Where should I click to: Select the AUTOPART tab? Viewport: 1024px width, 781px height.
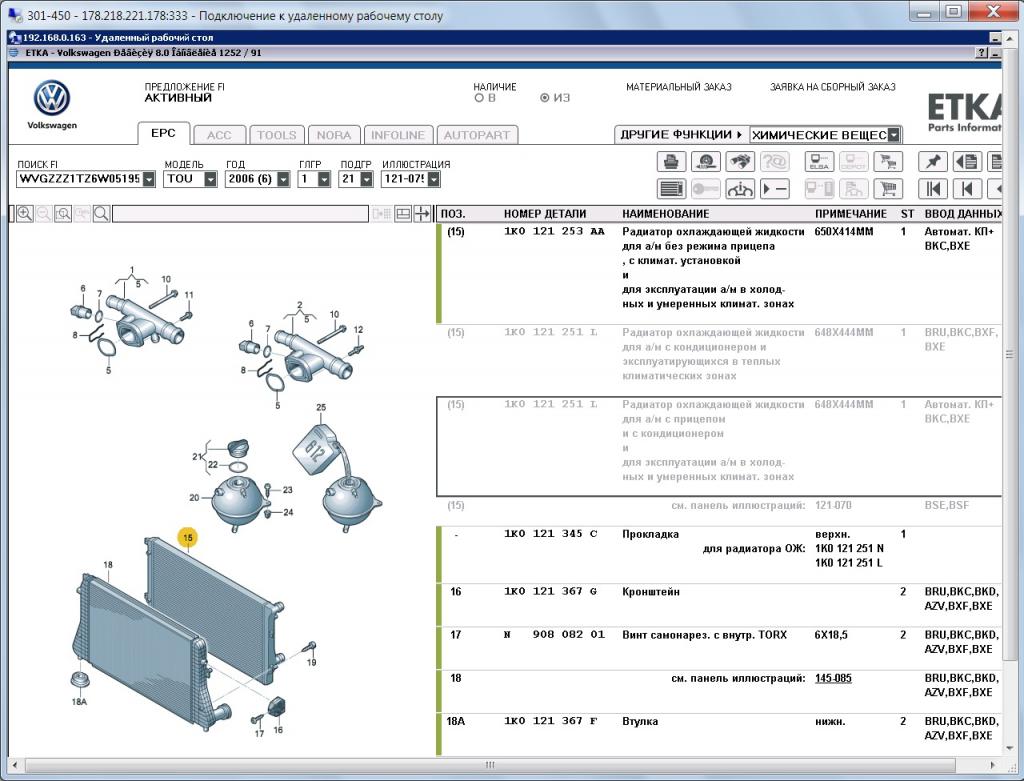point(477,135)
